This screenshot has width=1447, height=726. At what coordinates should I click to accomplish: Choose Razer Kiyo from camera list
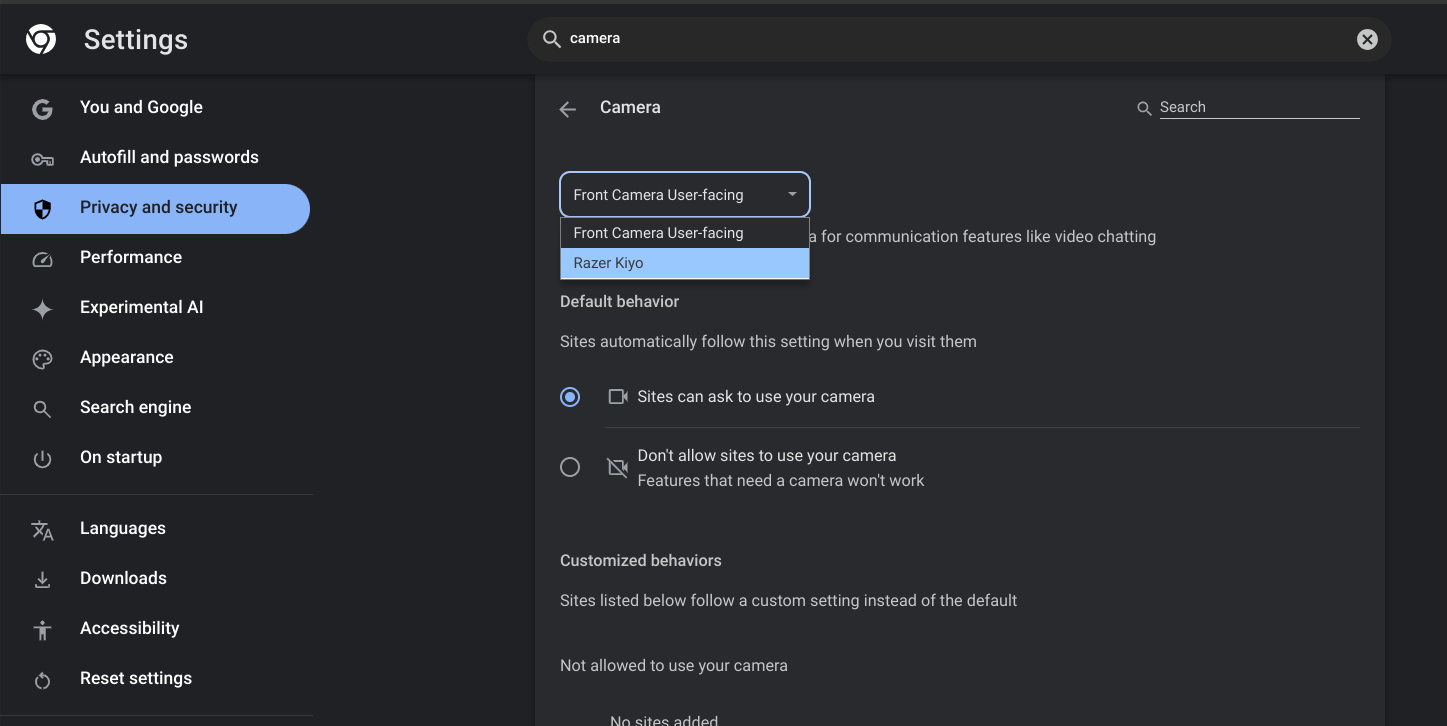click(684, 263)
